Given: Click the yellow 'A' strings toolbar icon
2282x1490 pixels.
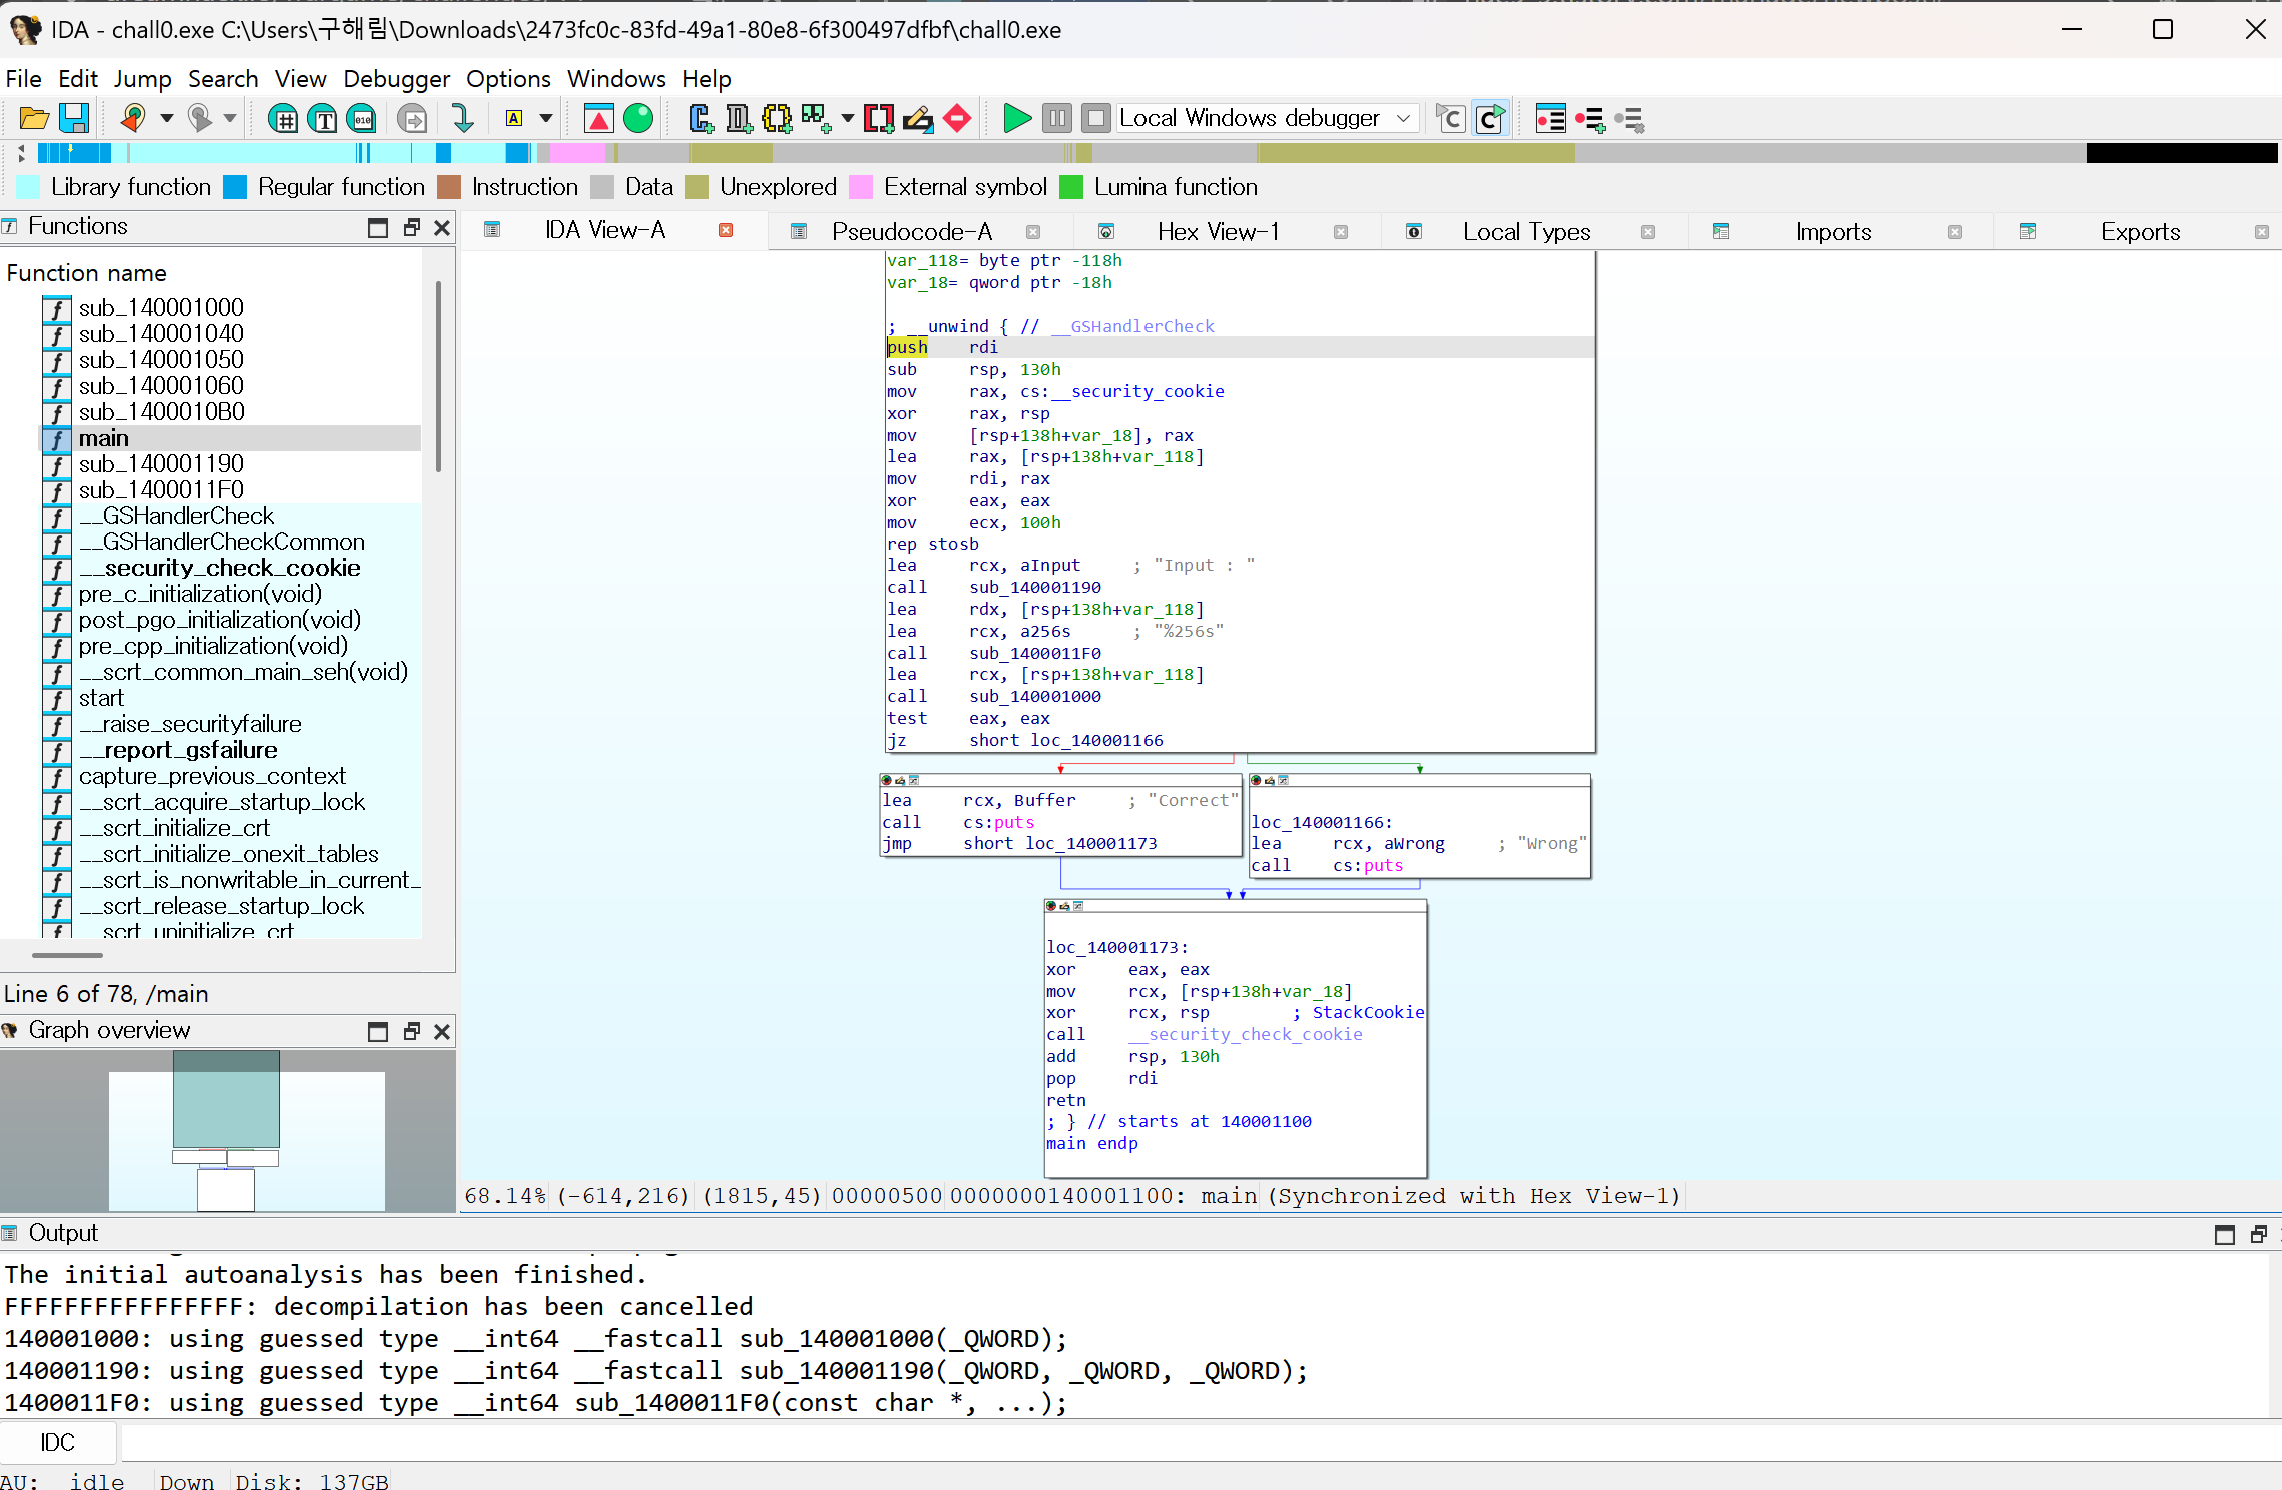Looking at the screenshot, I should click(x=514, y=119).
